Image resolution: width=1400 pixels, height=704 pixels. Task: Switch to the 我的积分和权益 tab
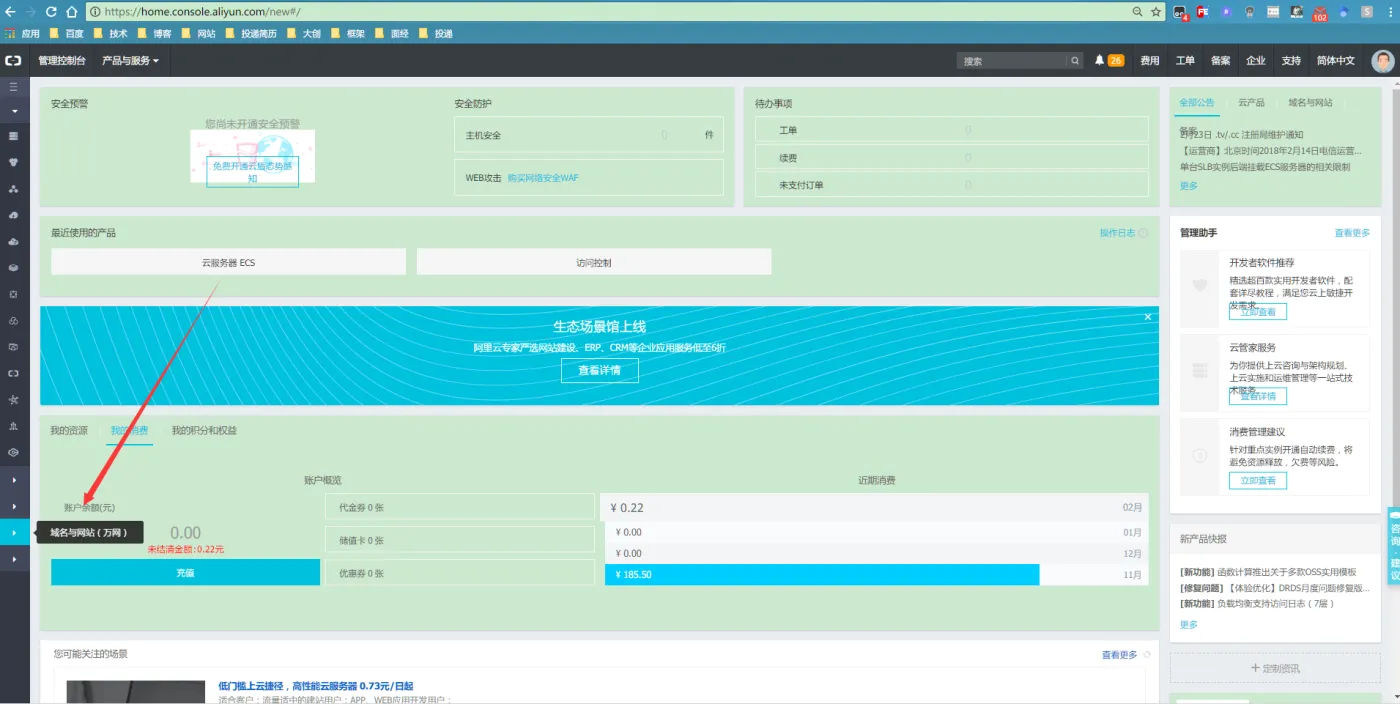[204, 431]
